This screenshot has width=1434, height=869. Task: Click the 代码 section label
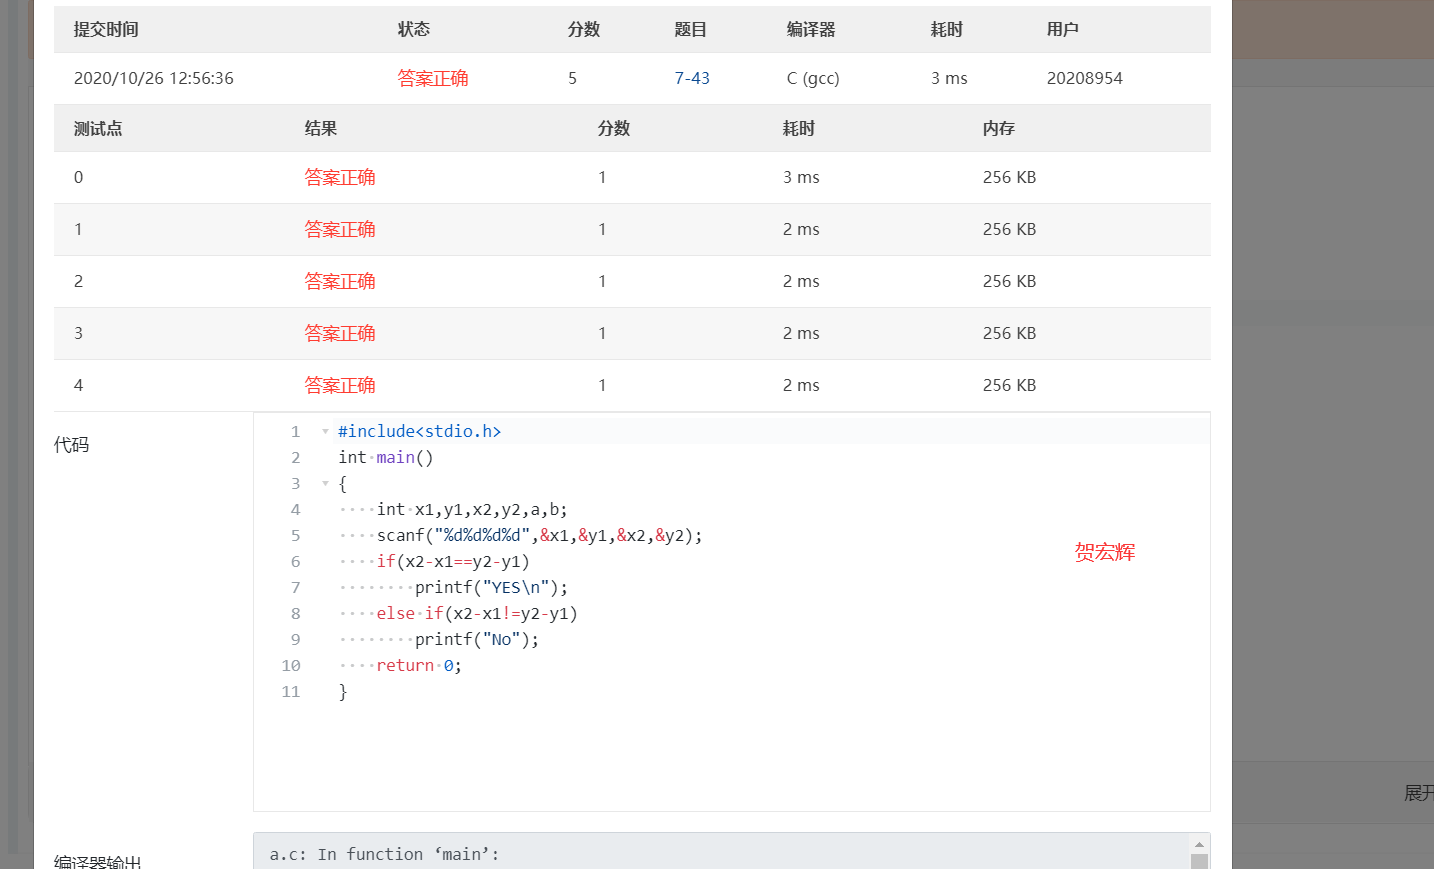pos(72,444)
